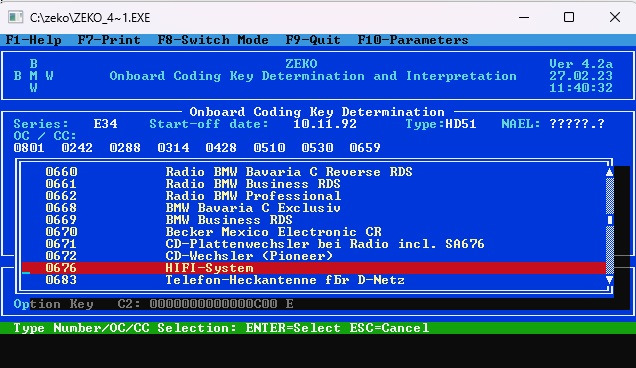Click ENTER=Select hint in status bar

[293, 328]
